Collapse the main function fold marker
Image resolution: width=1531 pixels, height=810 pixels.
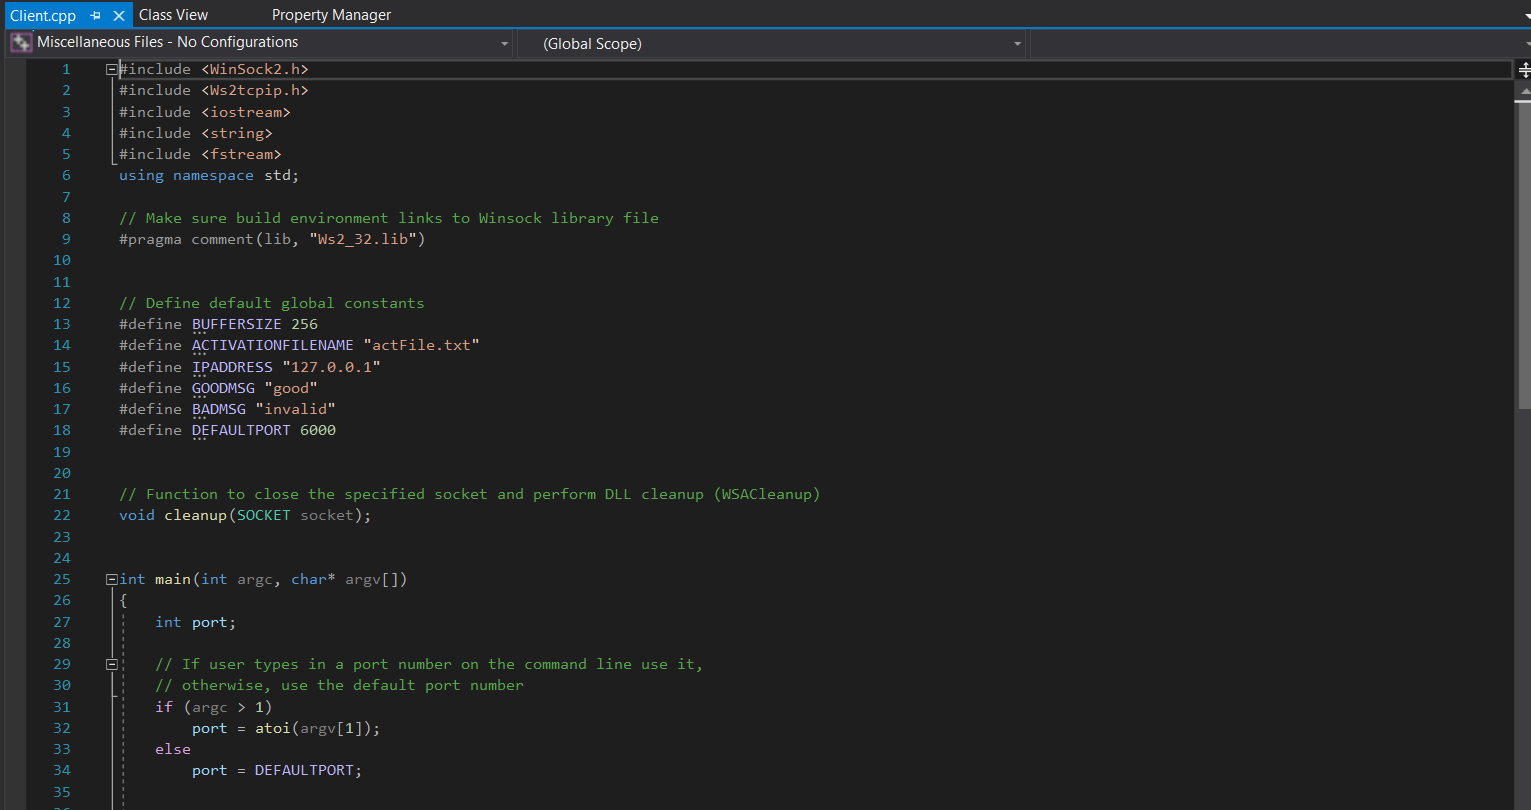click(x=110, y=579)
